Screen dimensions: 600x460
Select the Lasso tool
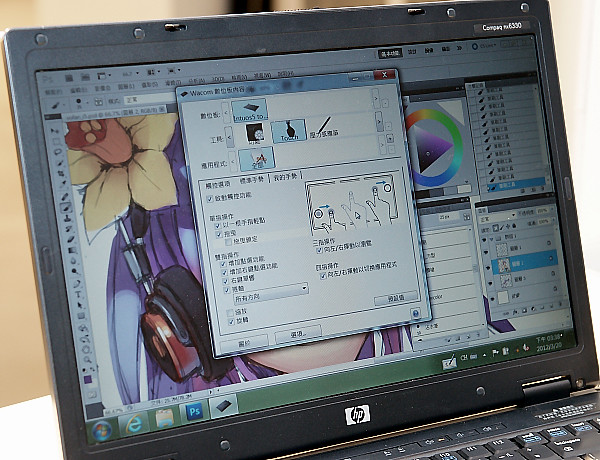(x=58, y=152)
